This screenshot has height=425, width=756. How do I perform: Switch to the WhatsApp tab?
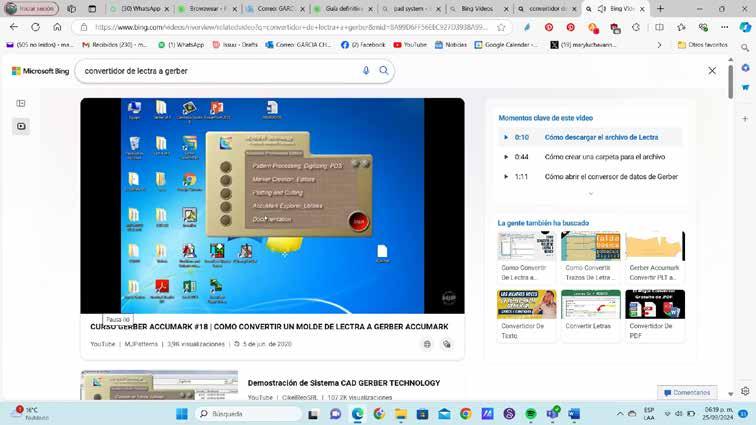(140, 9)
